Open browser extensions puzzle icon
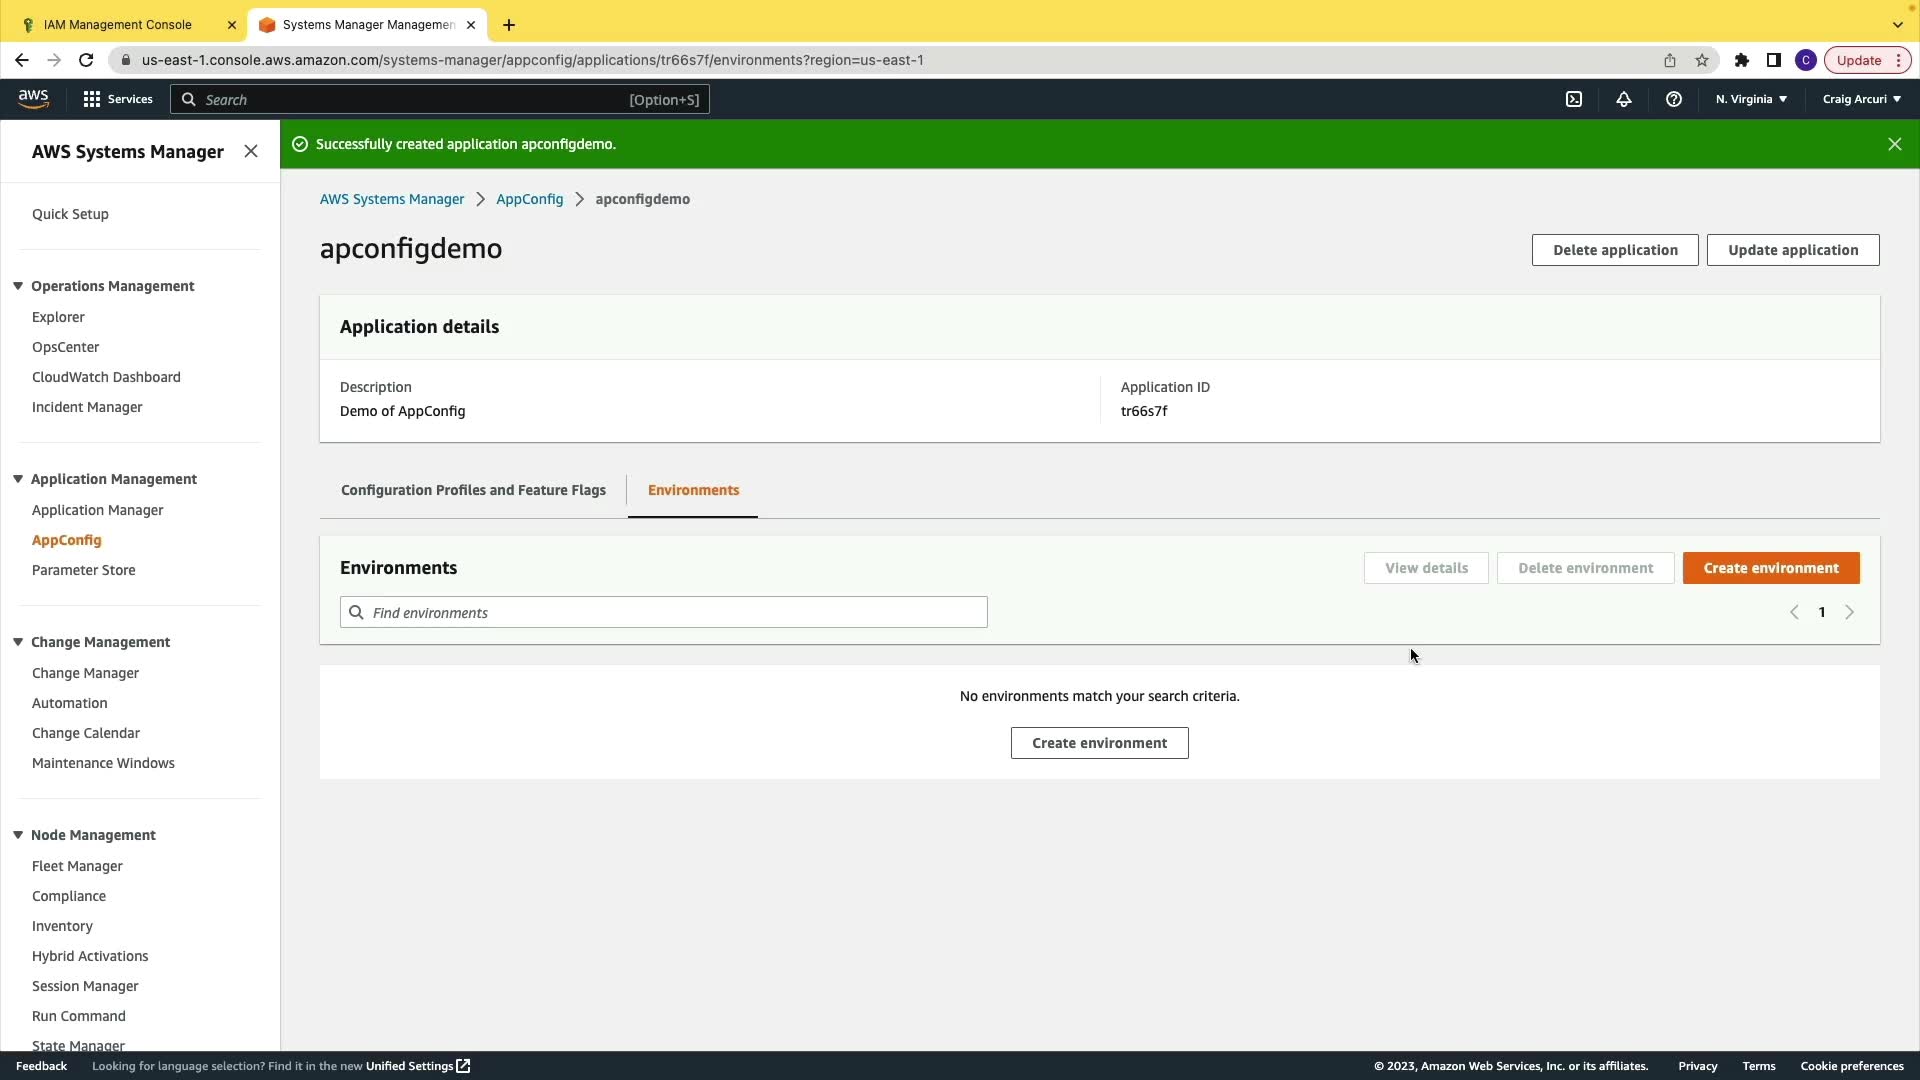Viewport: 1920px width, 1080px height. pyautogui.click(x=1742, y=60)
